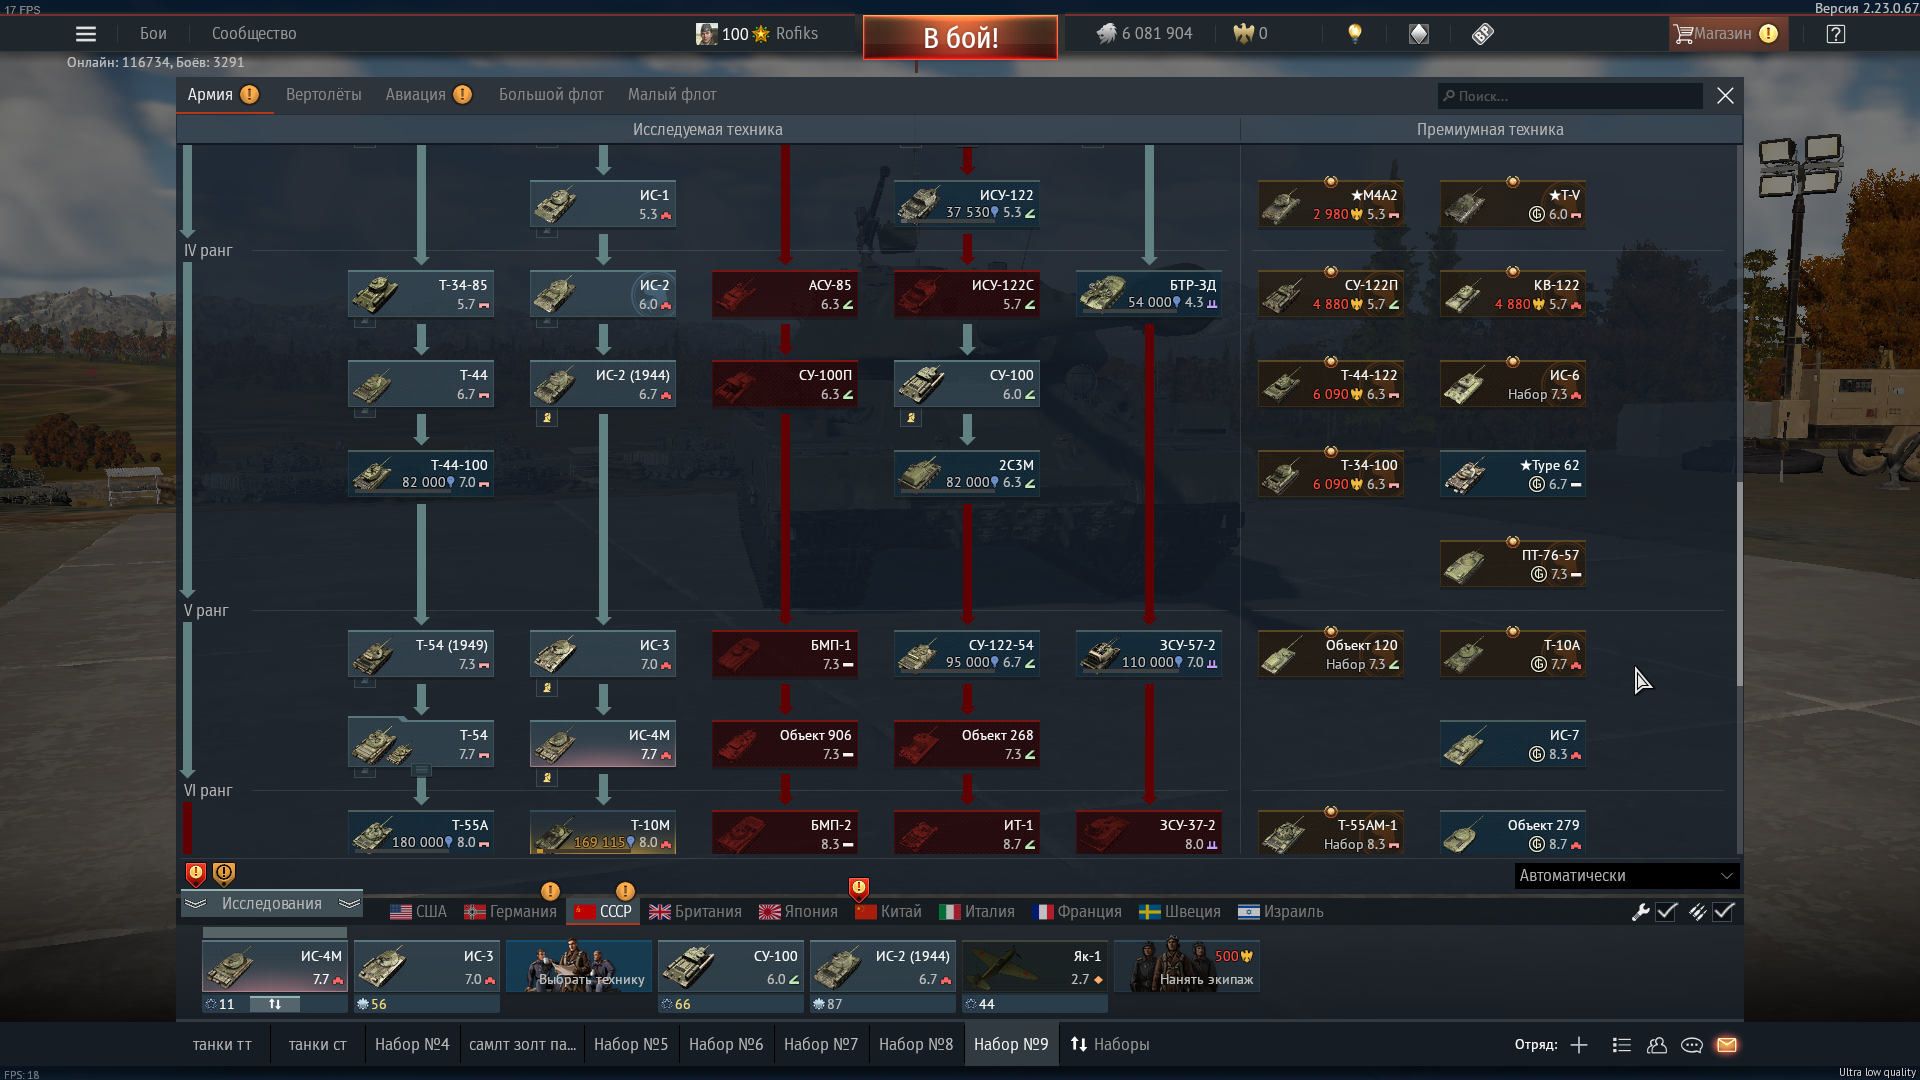Open the Сообщество menu

point(254,34)
